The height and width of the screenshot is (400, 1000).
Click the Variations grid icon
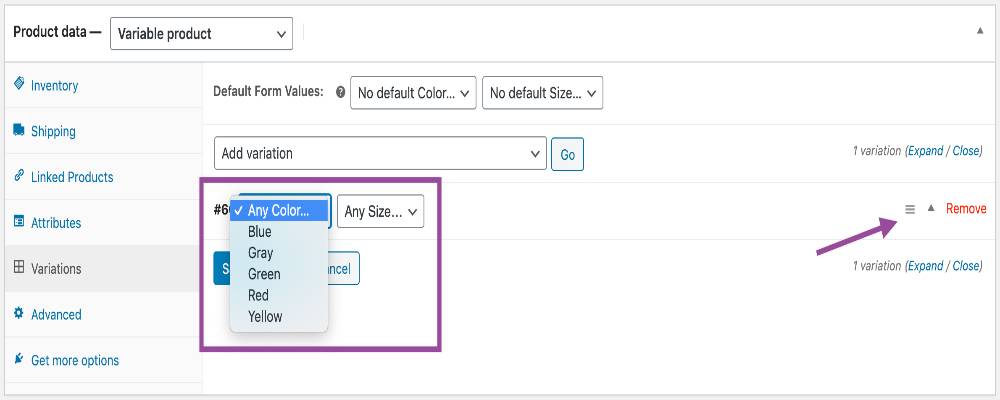19,268
